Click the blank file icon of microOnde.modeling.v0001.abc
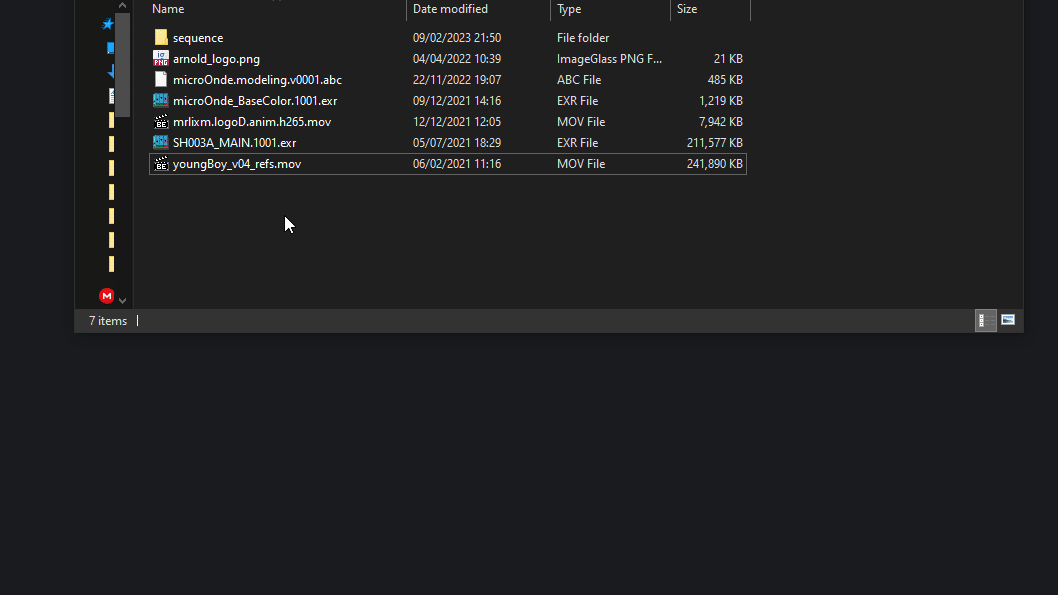Screen dimensions: 1058x595 pos(161,80)
